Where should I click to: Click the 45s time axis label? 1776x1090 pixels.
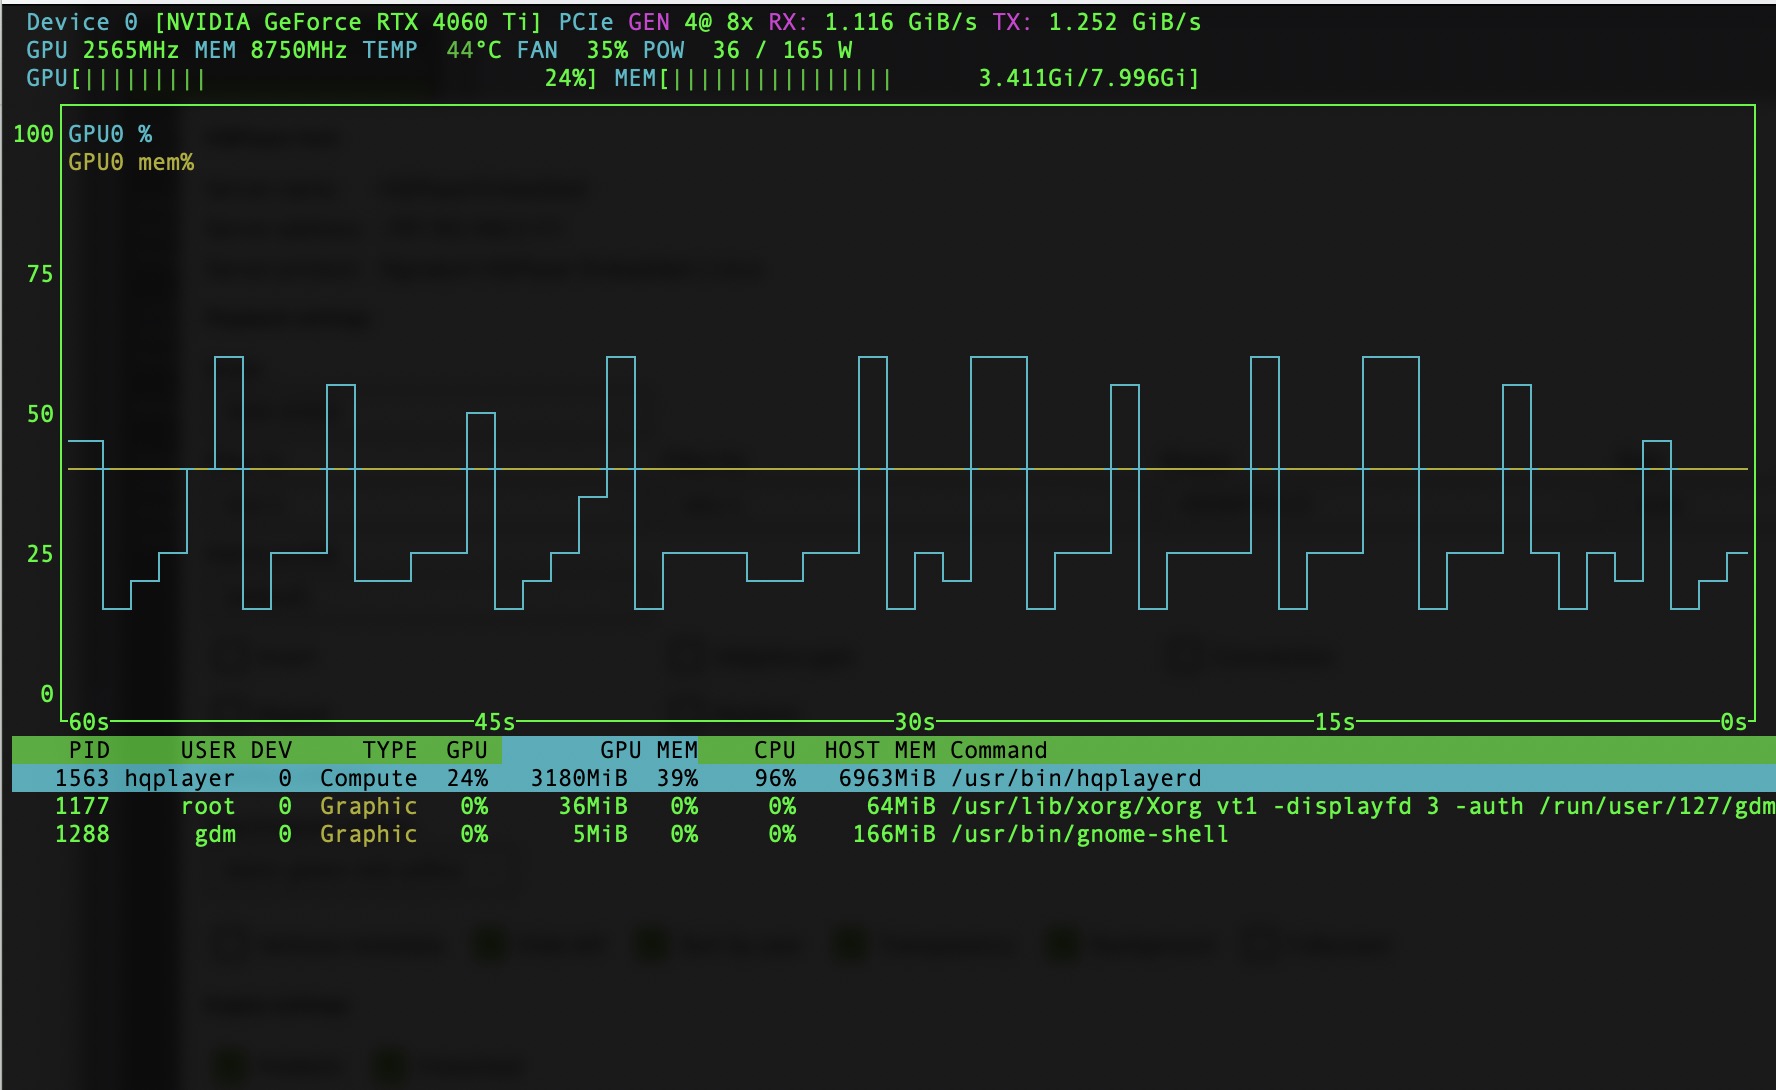tap(495, 722)
